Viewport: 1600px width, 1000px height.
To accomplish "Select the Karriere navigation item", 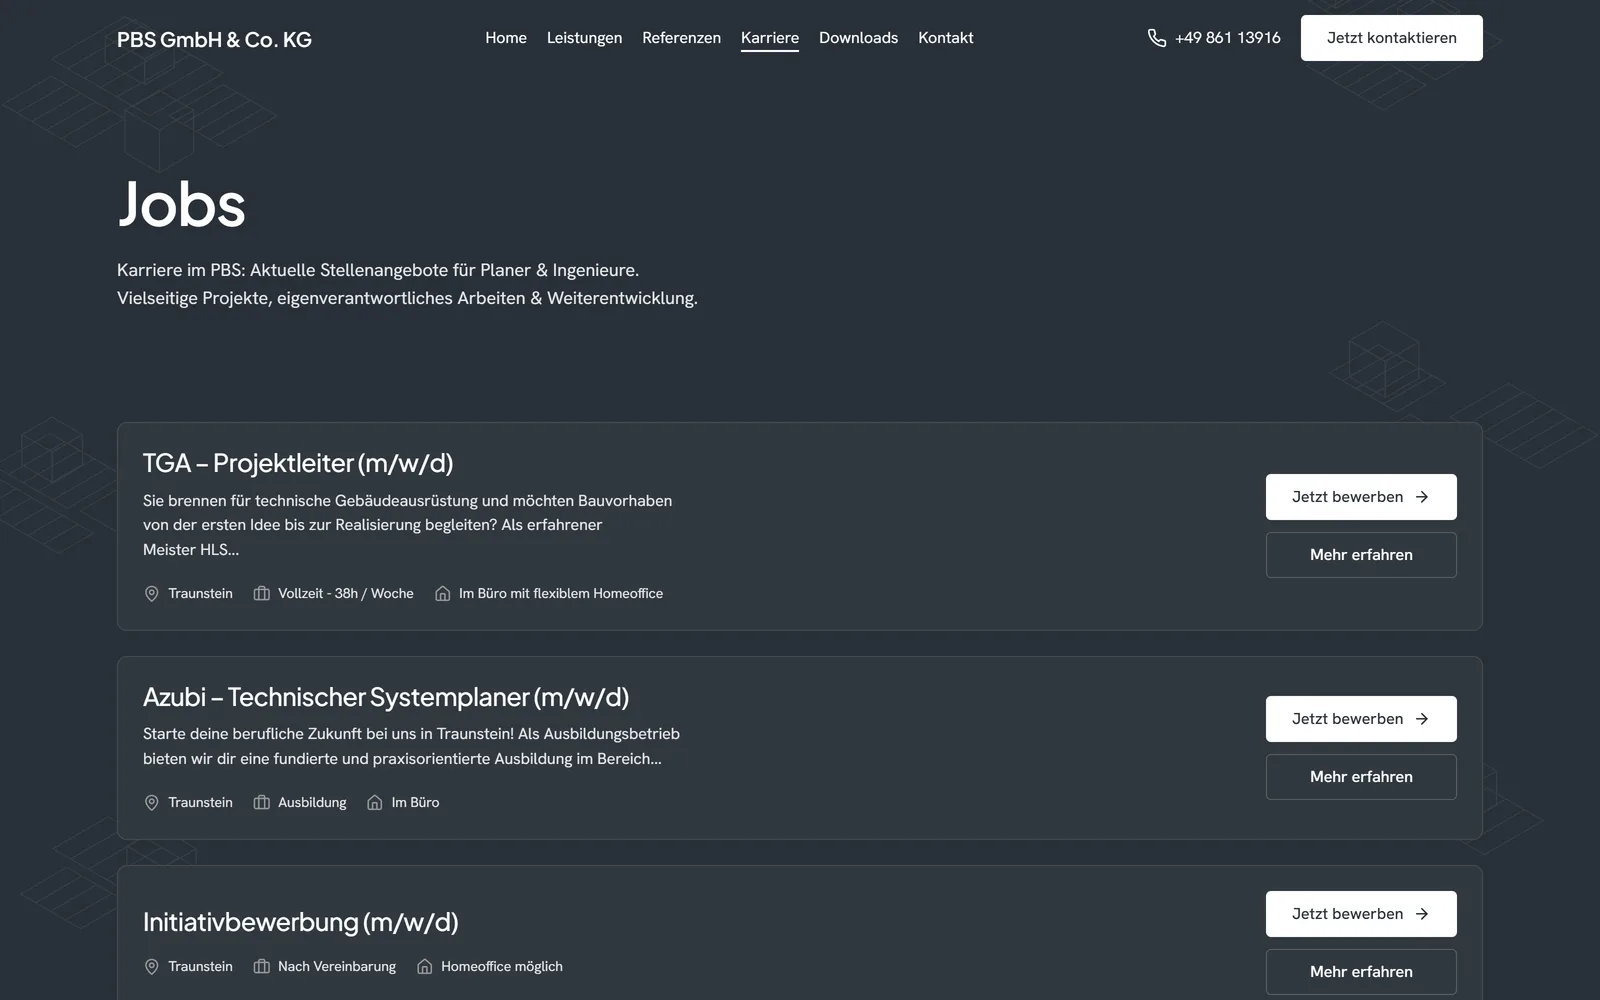I will pos(770,38).
